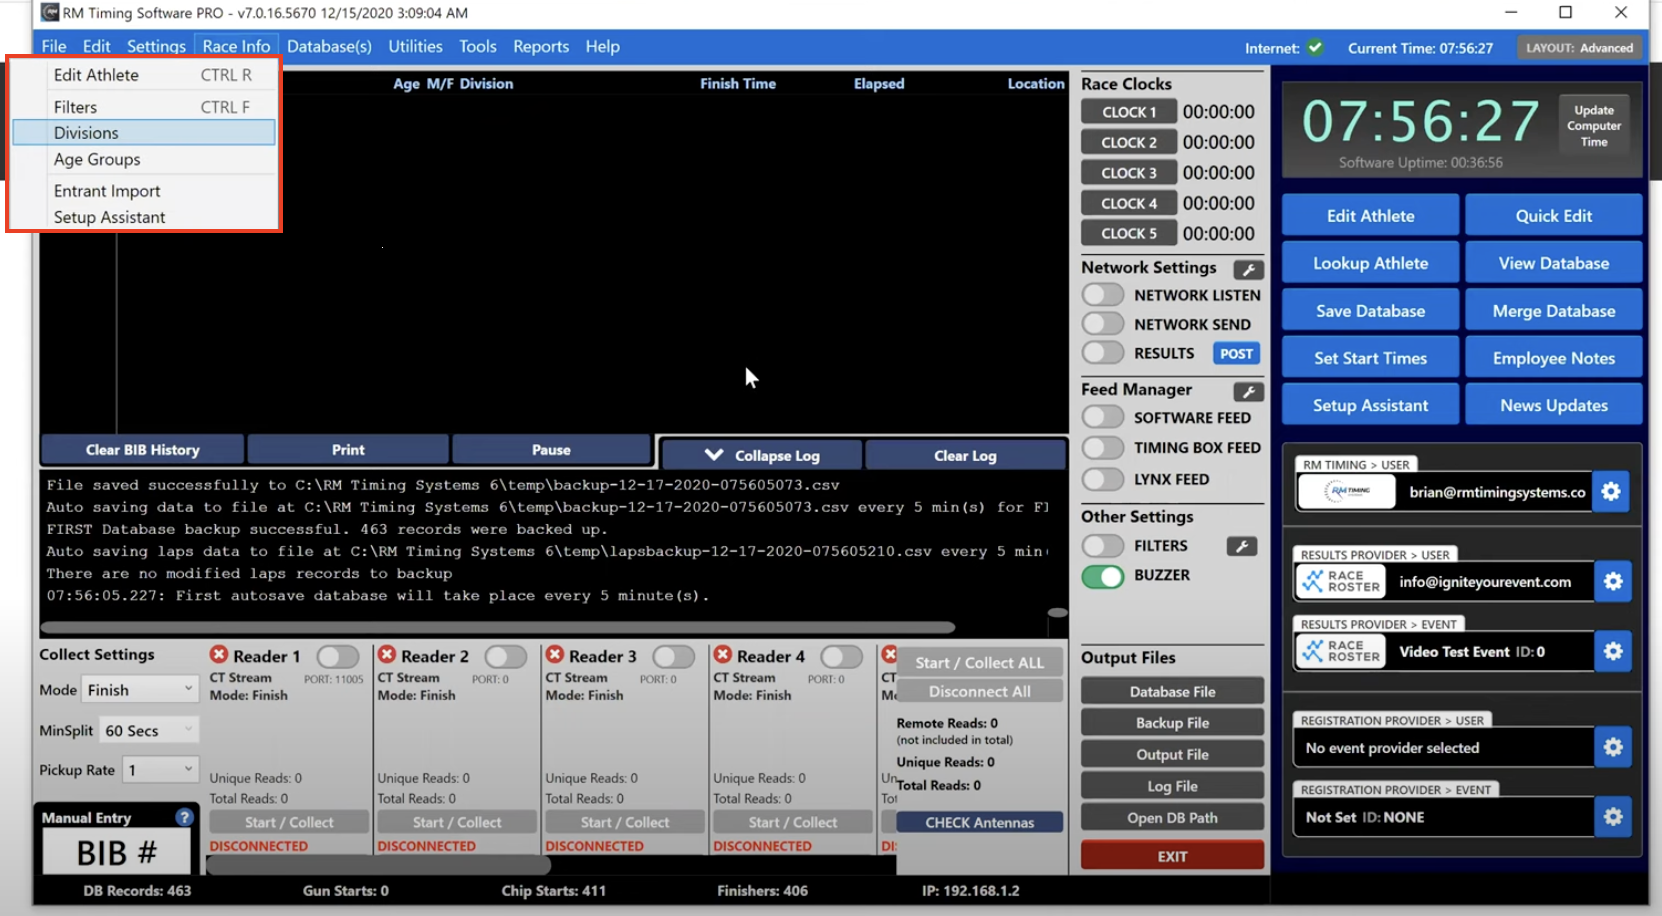Open the Mode dropdown in Collect Settings
The image size is (1662, 916).
[x=140, y=690]
